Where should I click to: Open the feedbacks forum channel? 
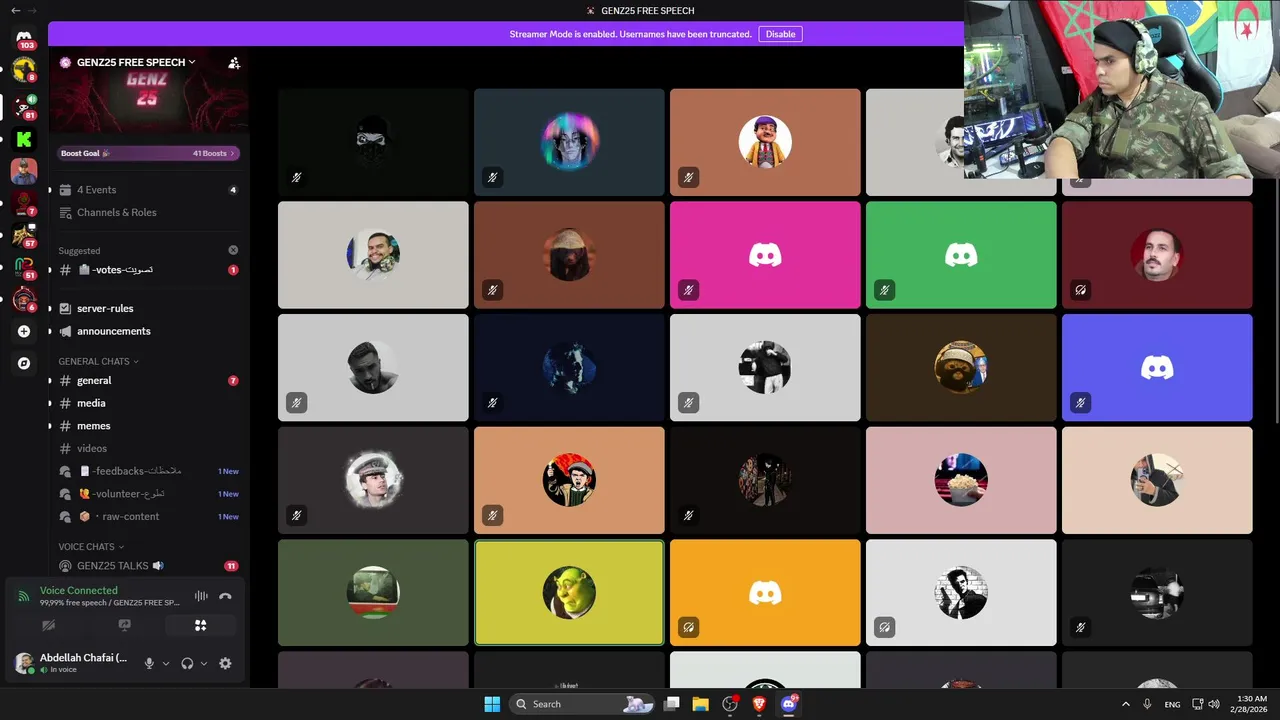(x=148, y=471)
